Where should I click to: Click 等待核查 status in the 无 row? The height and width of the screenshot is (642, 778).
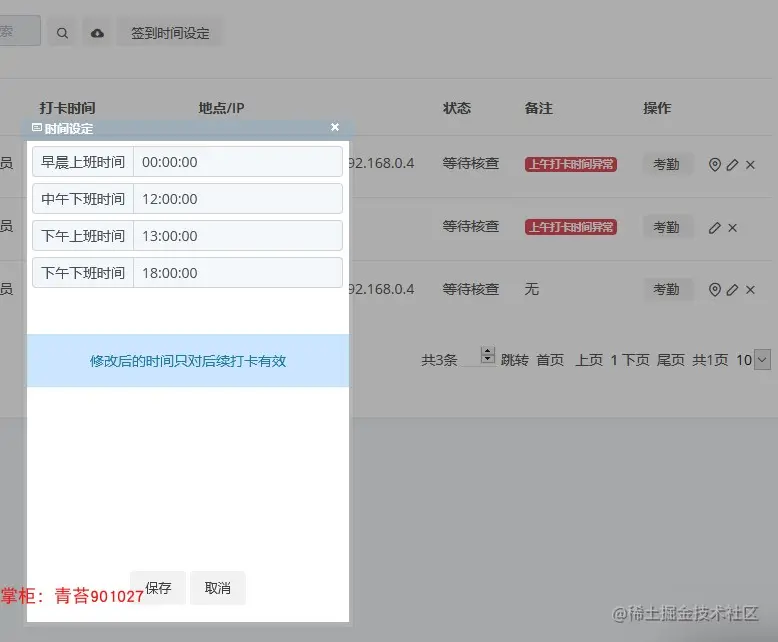point(471,289)
